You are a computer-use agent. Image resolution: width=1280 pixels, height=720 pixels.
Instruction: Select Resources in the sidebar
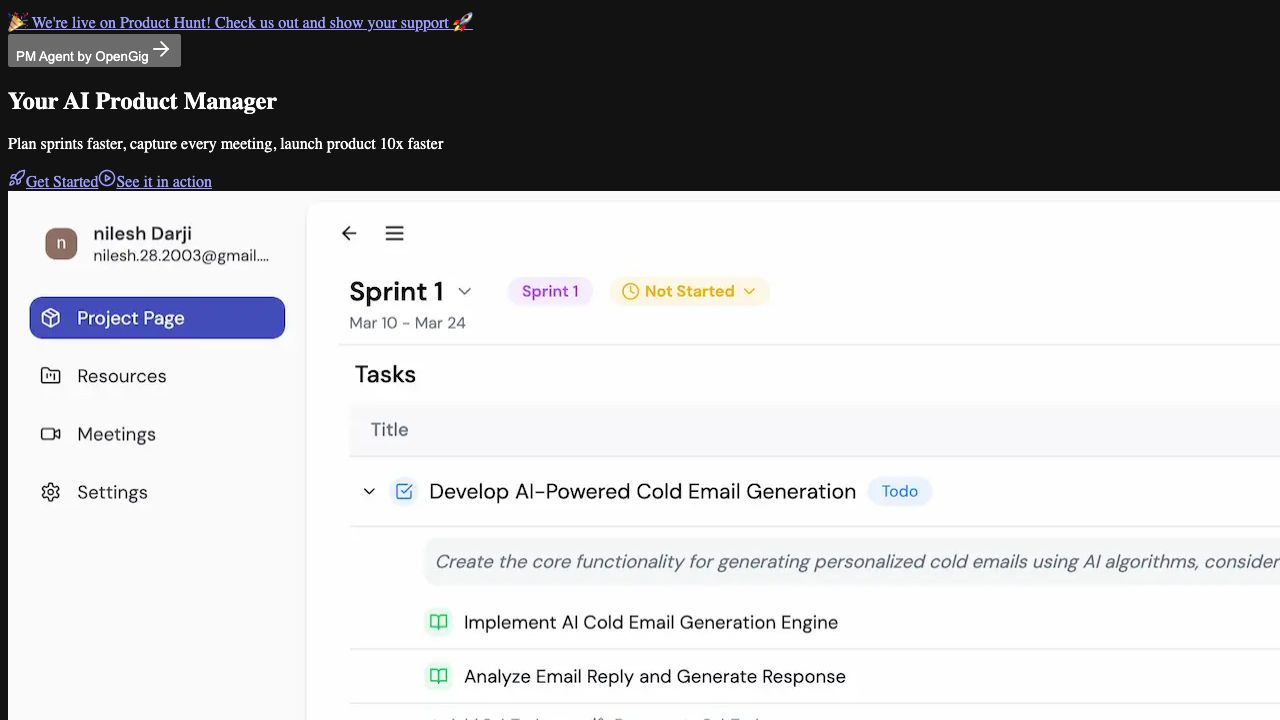tap(121, 376)
